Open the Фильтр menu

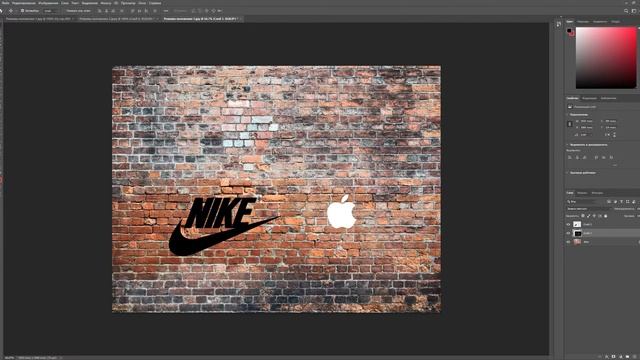click(106, 3)
